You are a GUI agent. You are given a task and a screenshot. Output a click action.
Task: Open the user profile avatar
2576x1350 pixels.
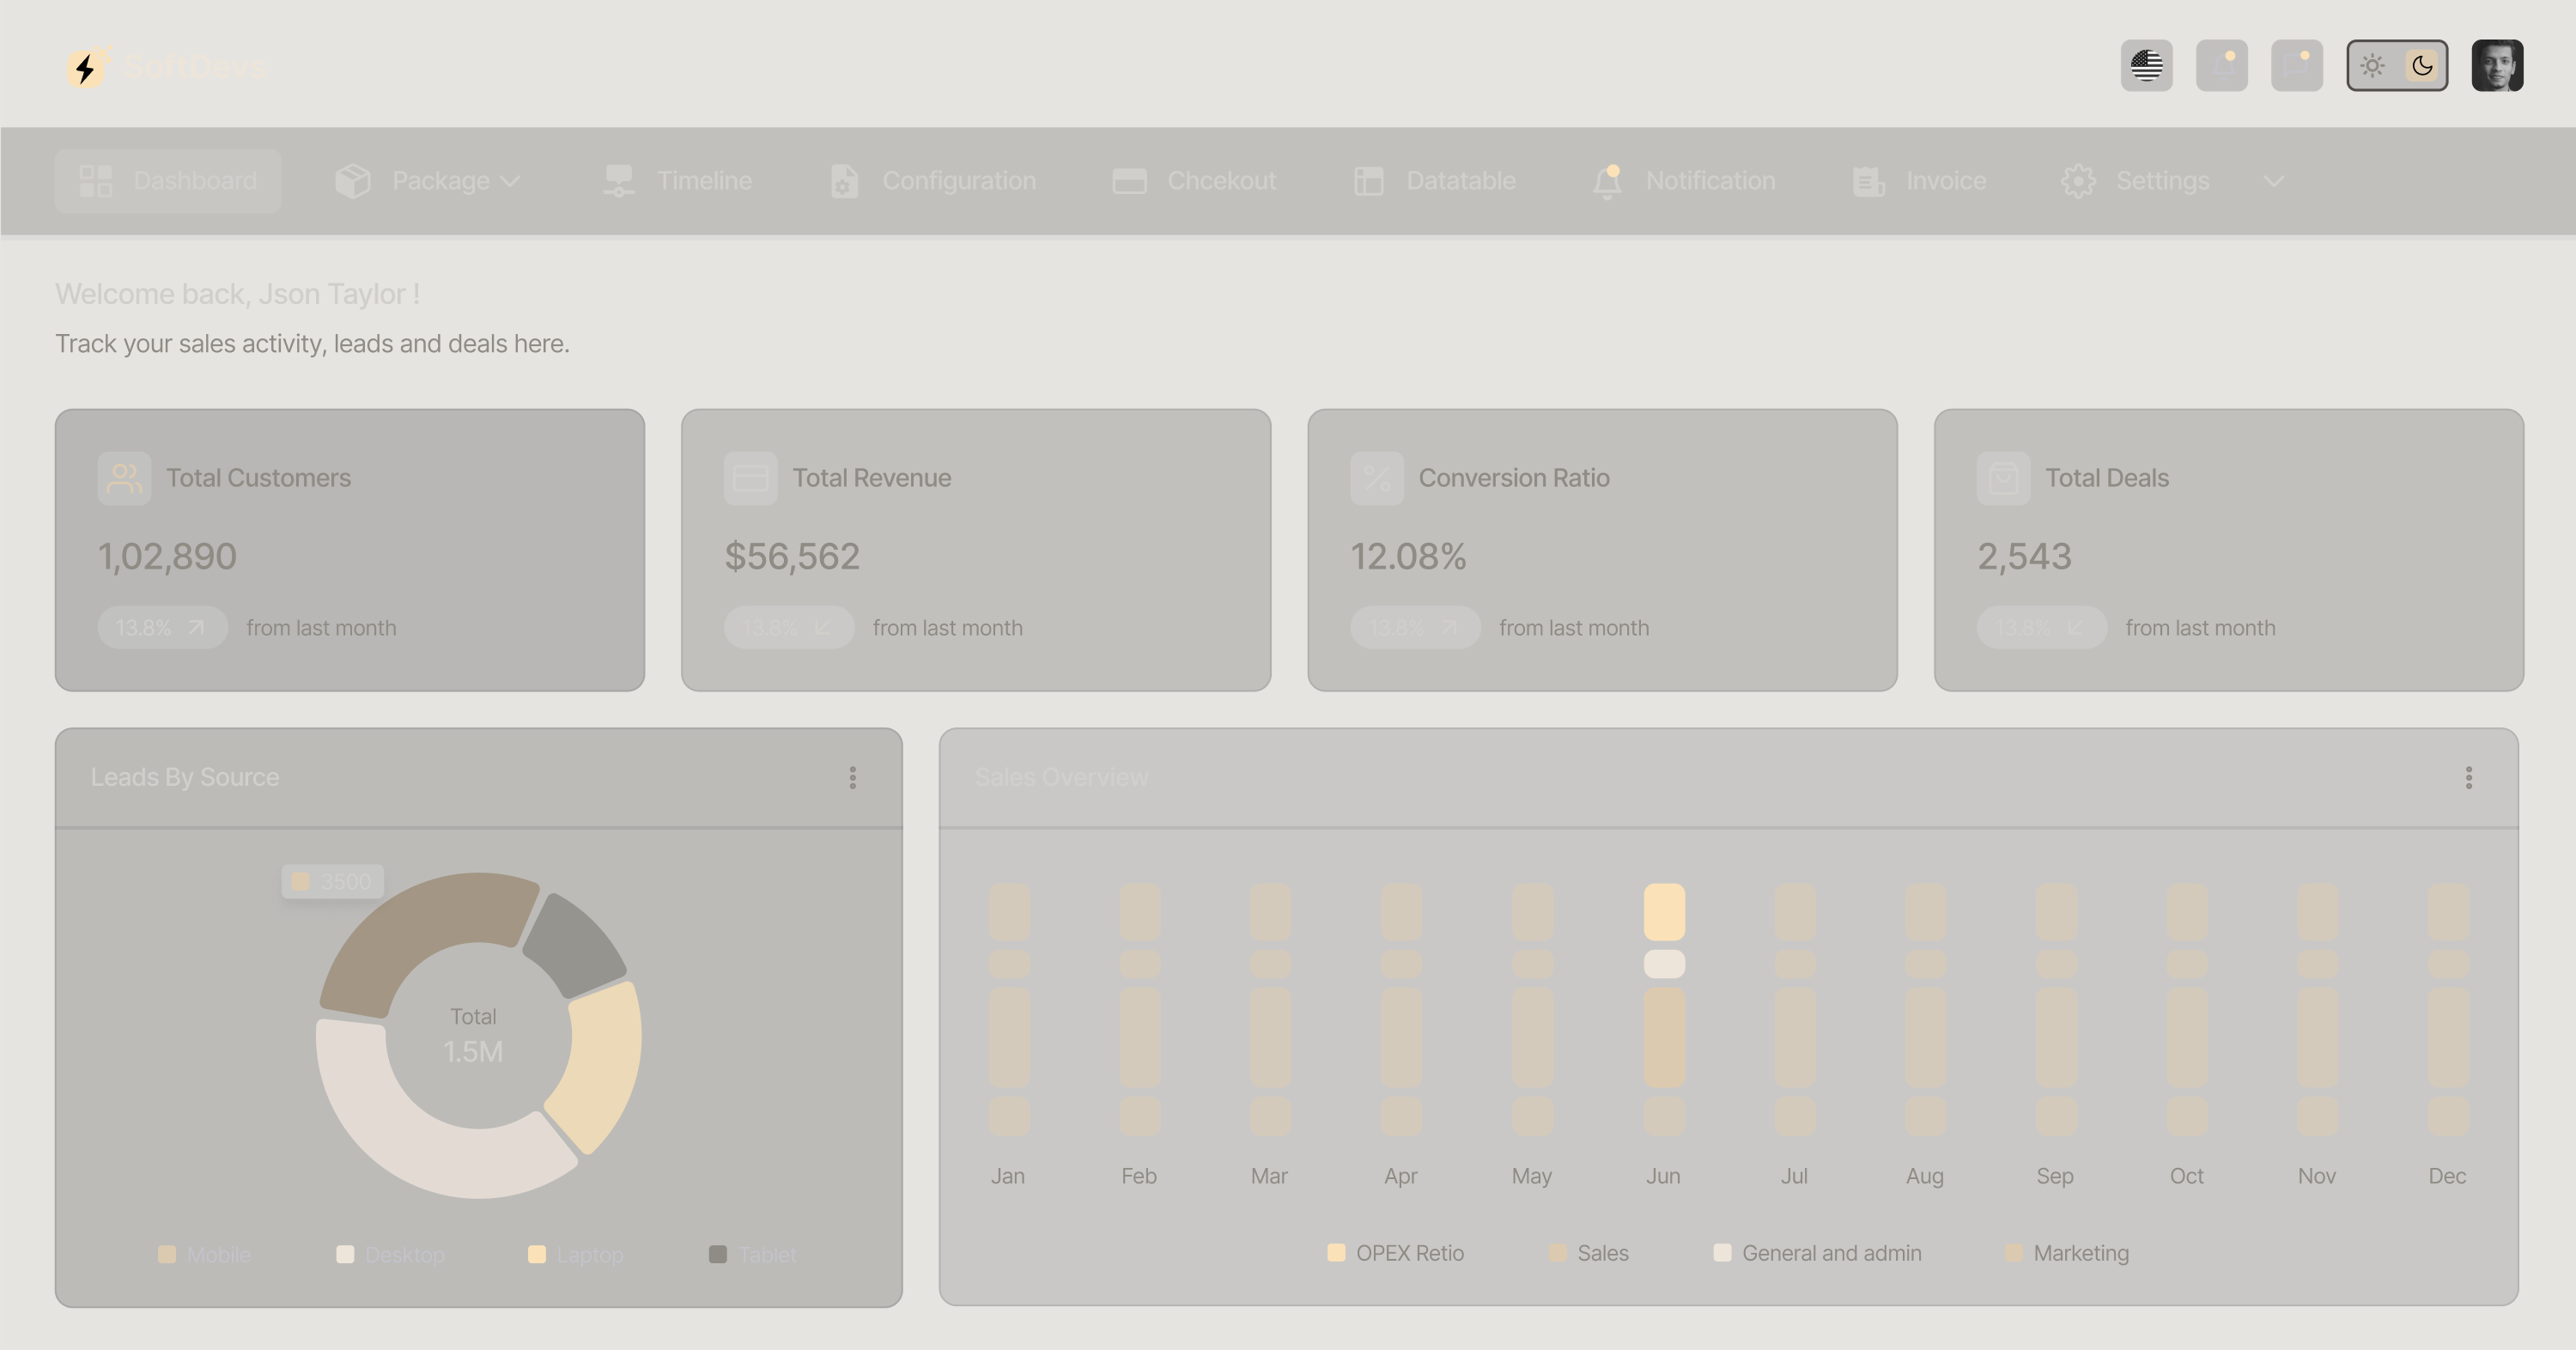tap(2497, 66)
